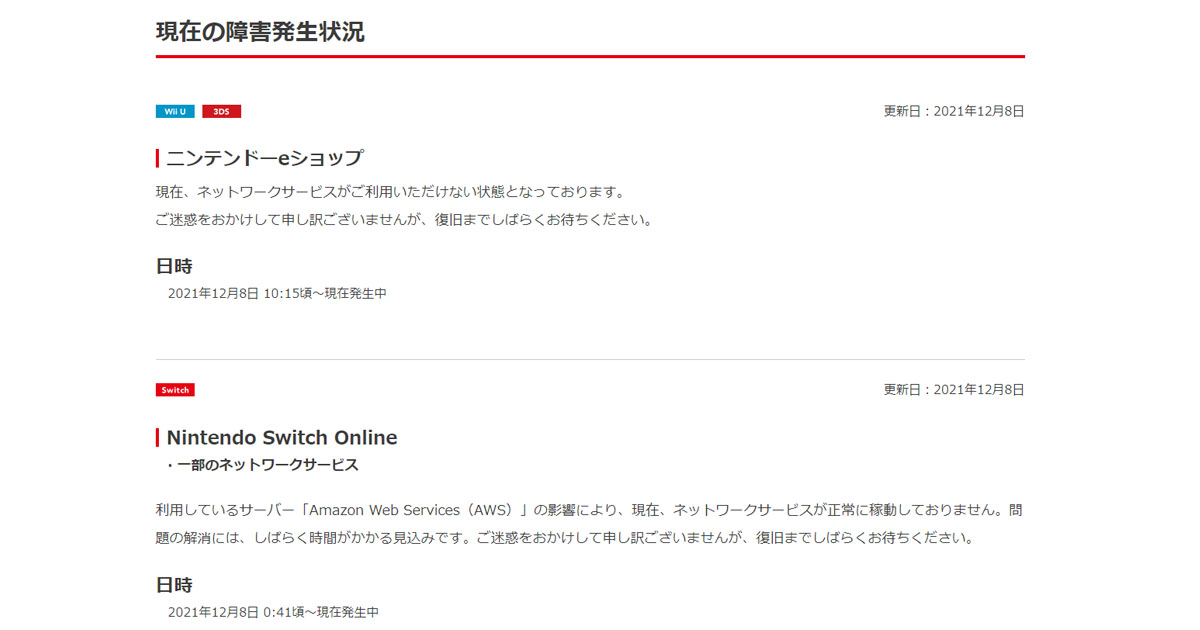Click the 日時 heading under the eShop notice
The image size is (1200, 630).
(x=174, y=266)
